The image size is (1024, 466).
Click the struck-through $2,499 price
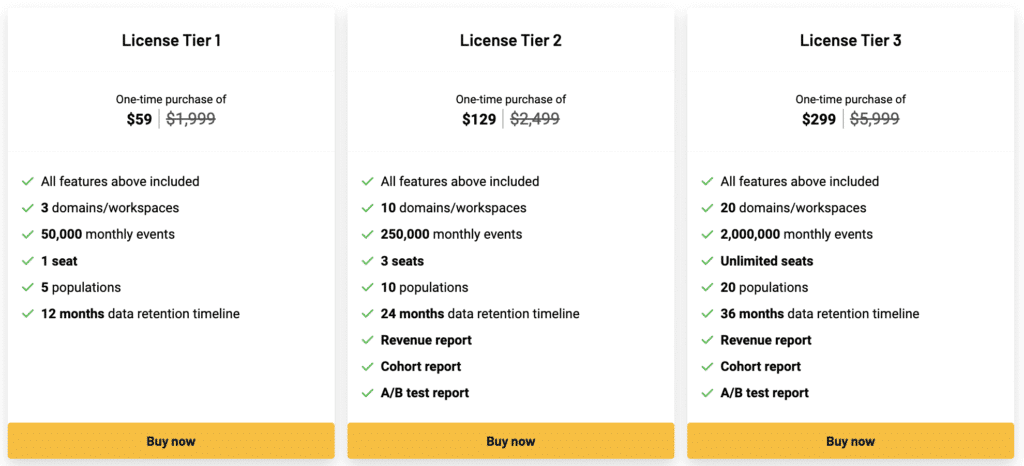535,119
